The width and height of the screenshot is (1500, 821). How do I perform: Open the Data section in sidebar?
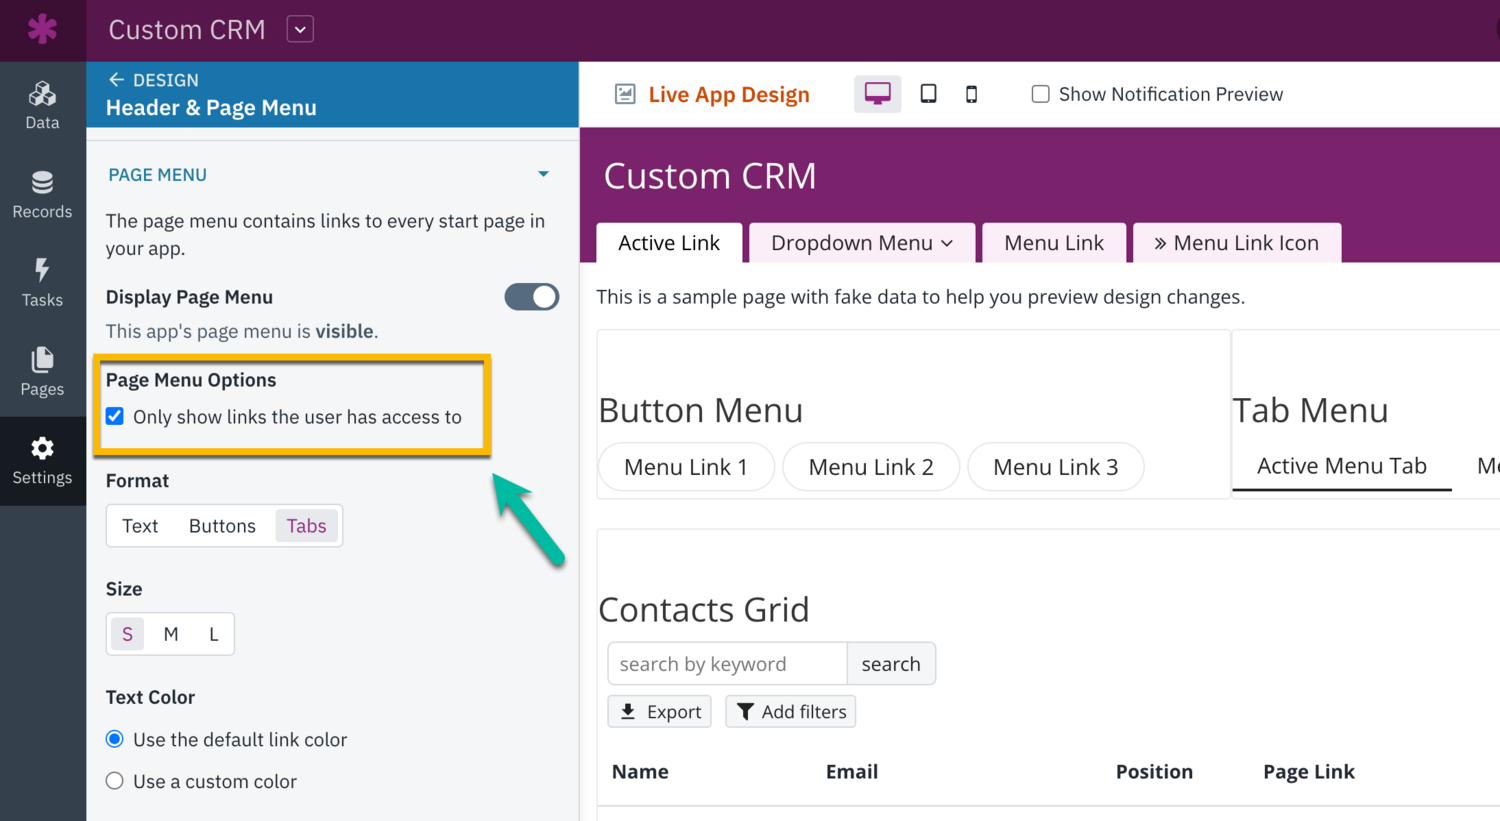(x=42, y=105)
